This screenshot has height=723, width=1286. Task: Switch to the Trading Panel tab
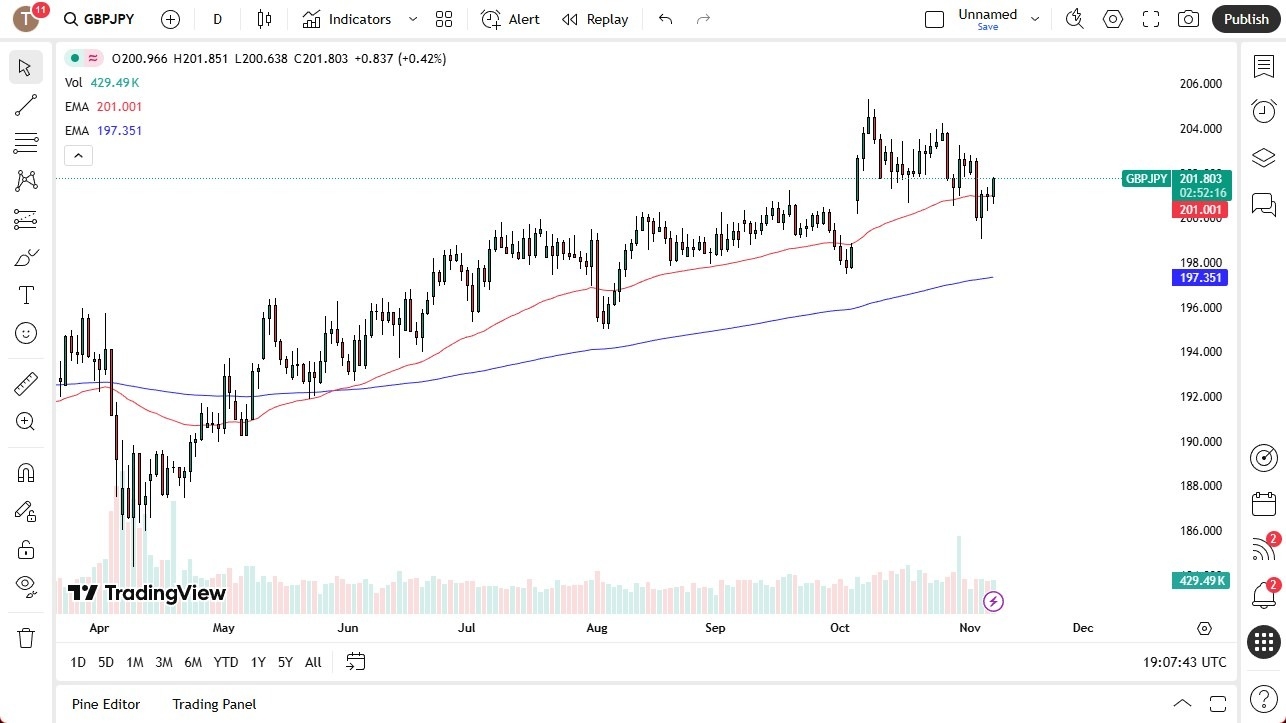point(213,704)
